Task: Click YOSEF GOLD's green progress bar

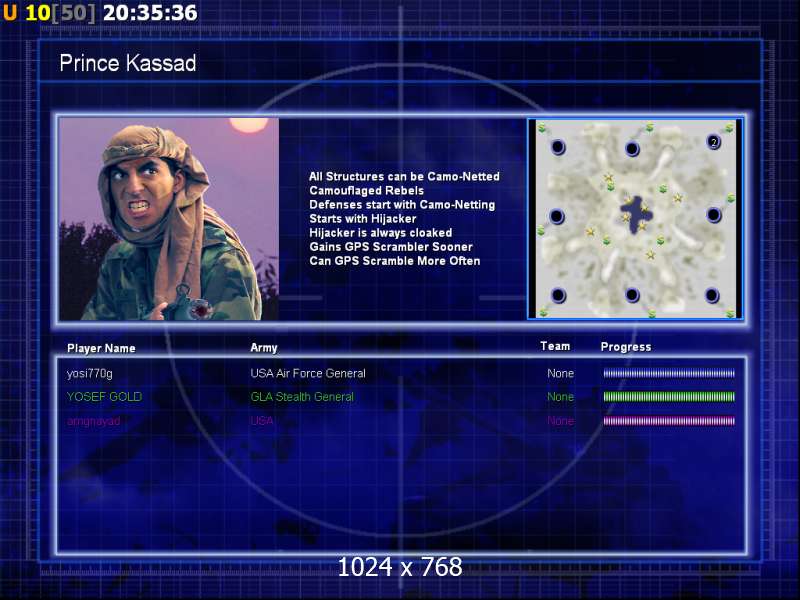Action: pos(669,396)
